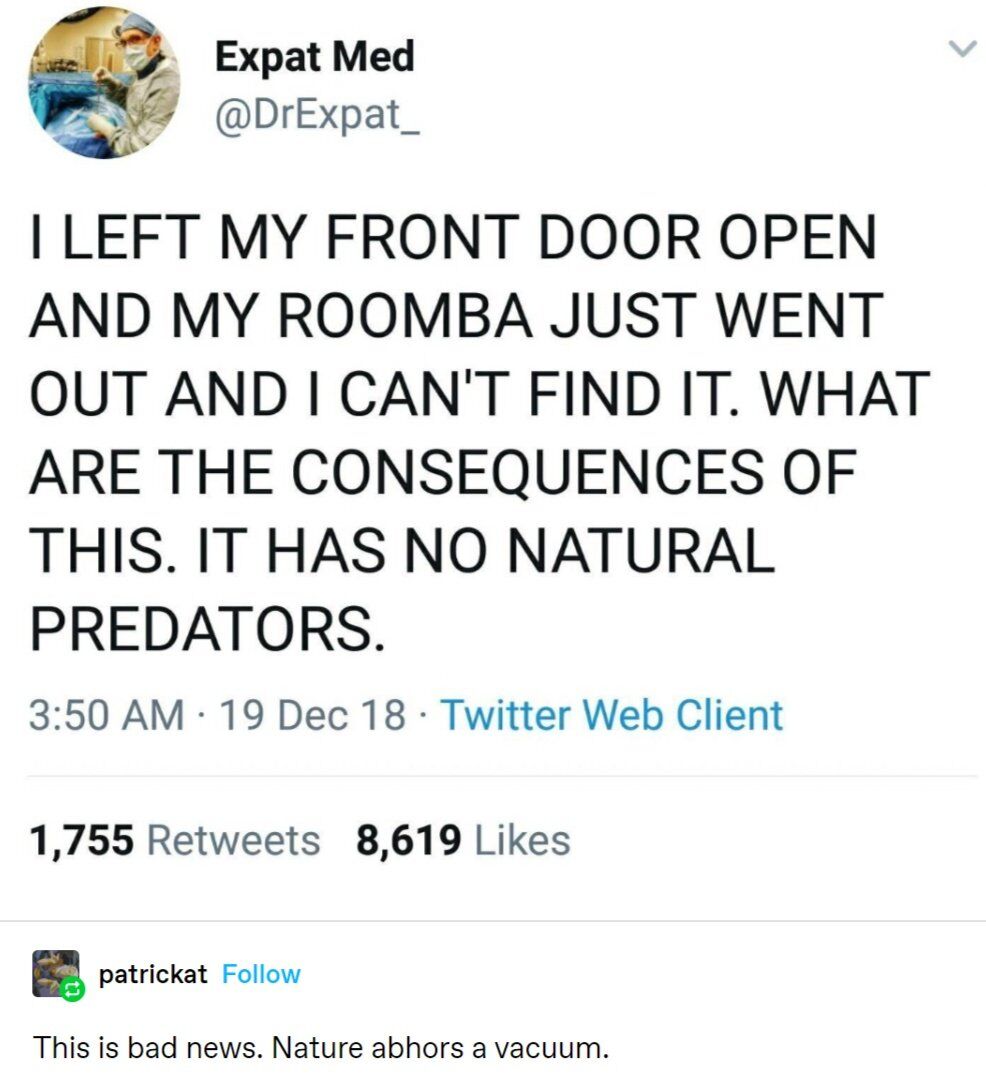The width and height of the screenshot is (986, 1090).
Task: Open the tweet options chevron menu
Action: tap(963, 49)
